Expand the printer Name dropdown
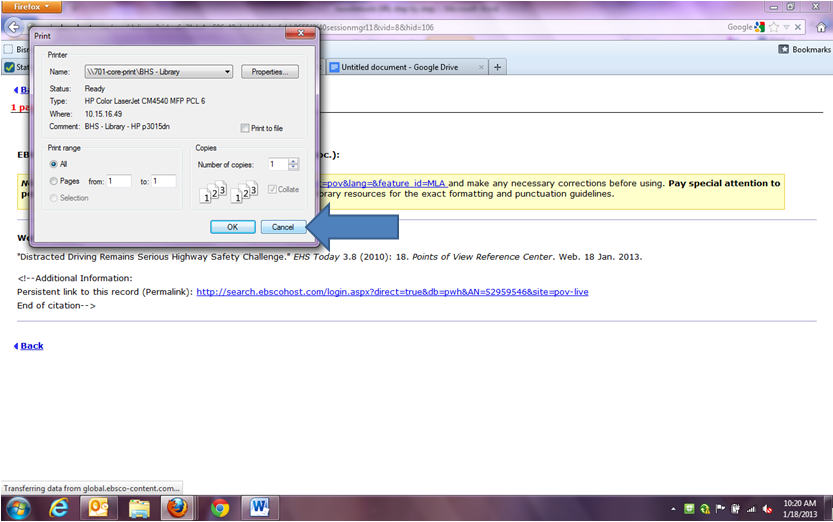Screen dimensions: 833x522 point(228,72)
